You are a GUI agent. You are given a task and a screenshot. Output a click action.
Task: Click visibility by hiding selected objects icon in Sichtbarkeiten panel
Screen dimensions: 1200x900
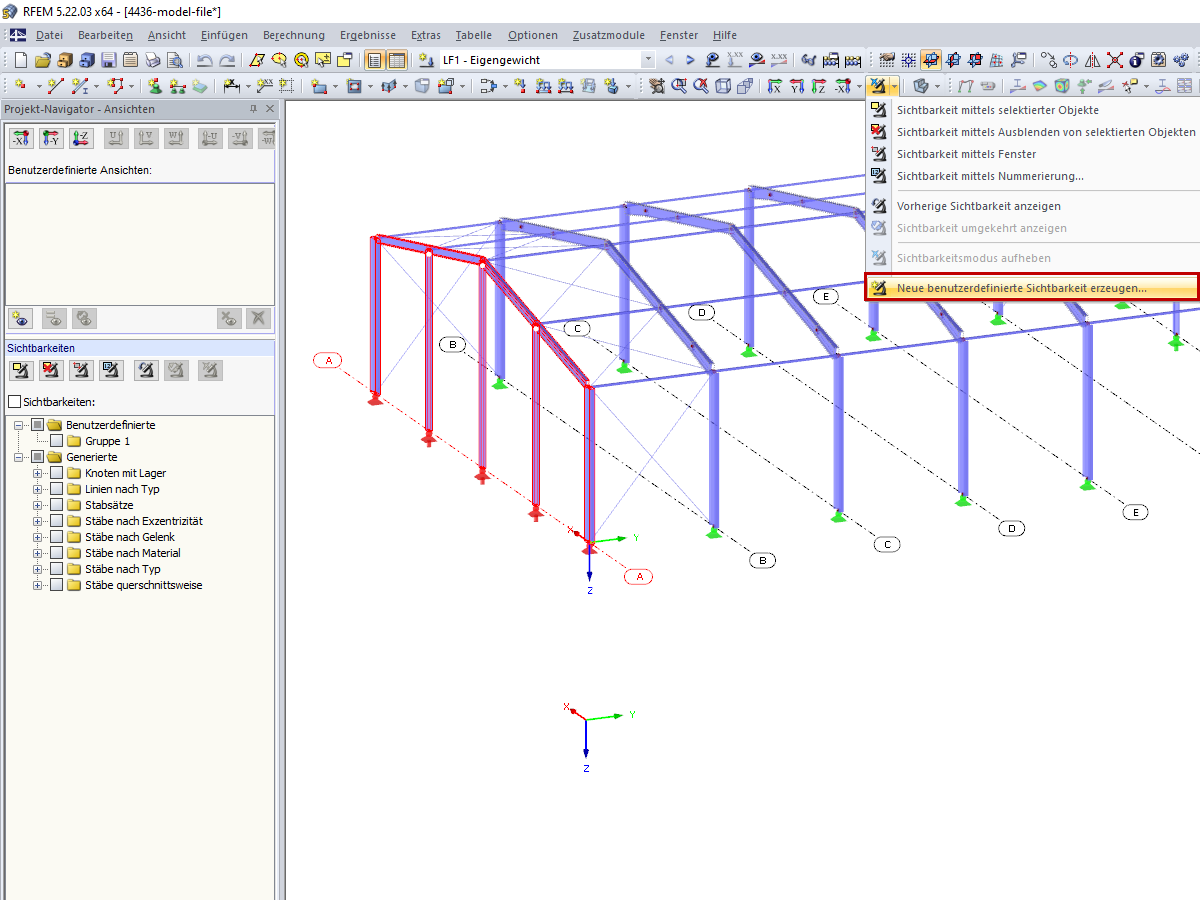[x=51, y=370]
